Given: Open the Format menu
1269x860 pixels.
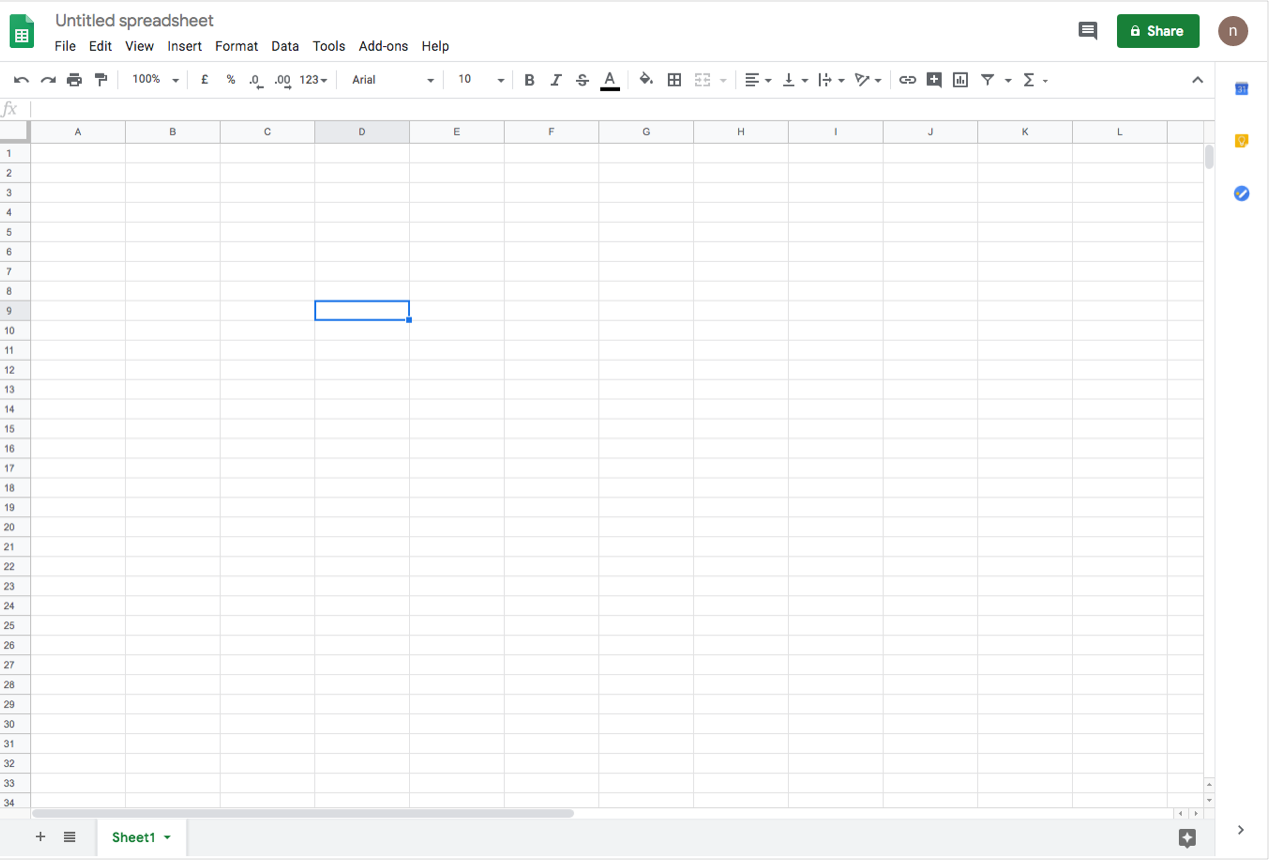Looking at the screenshot, I should pyautogui.click(x=236, y=46).
